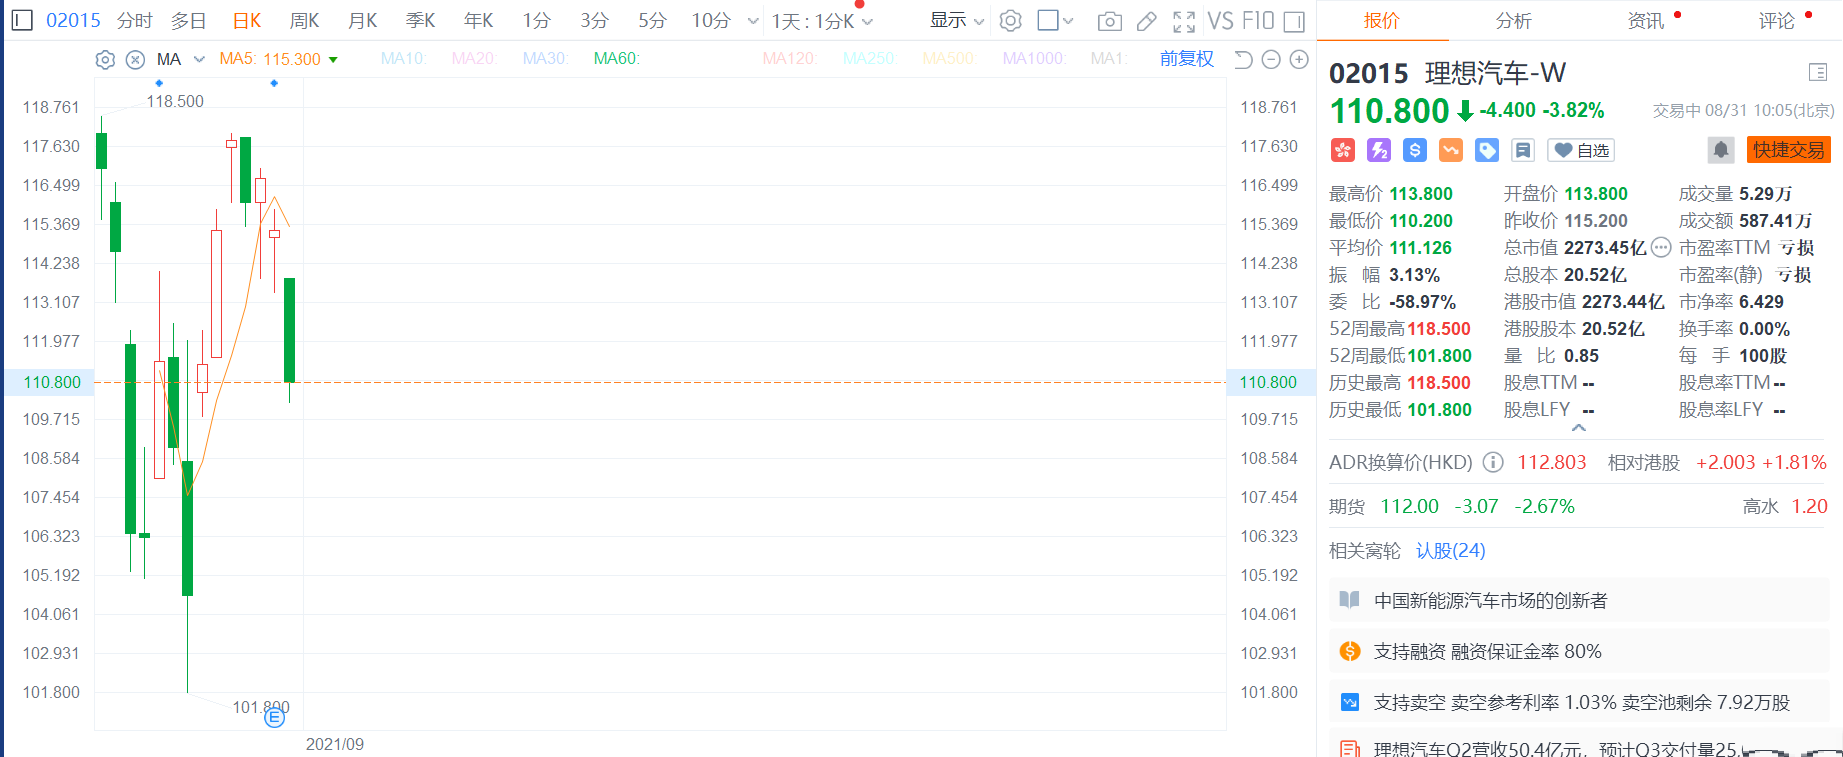Zoom out the chart with minus icon
Screen dimensions: 1843x757
pos(1271,60)
